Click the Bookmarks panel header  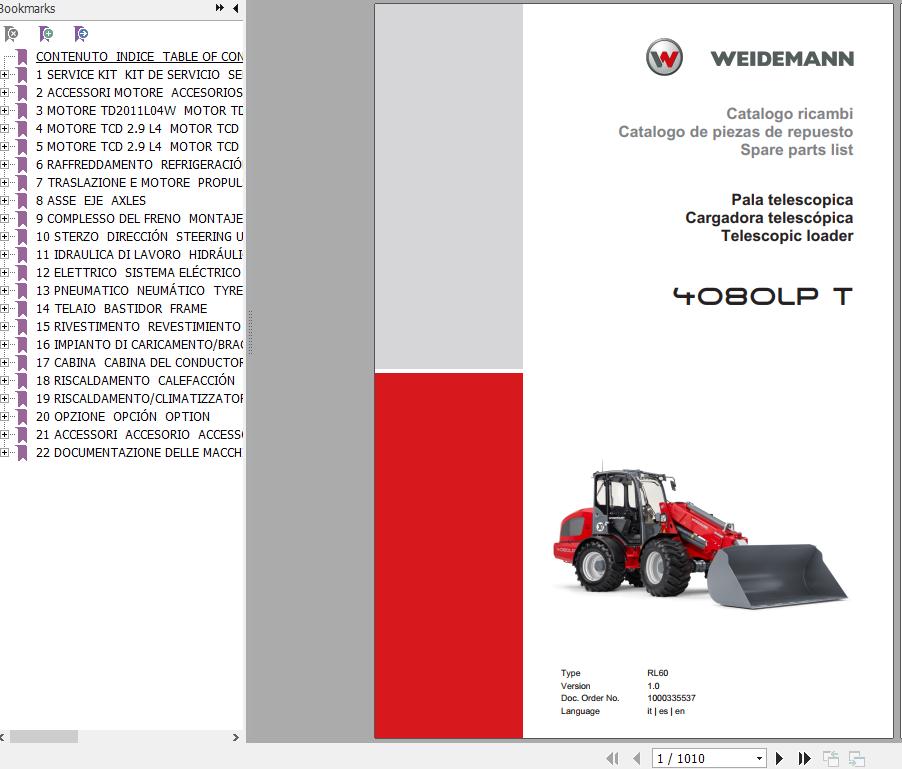(x=28, y=8)
